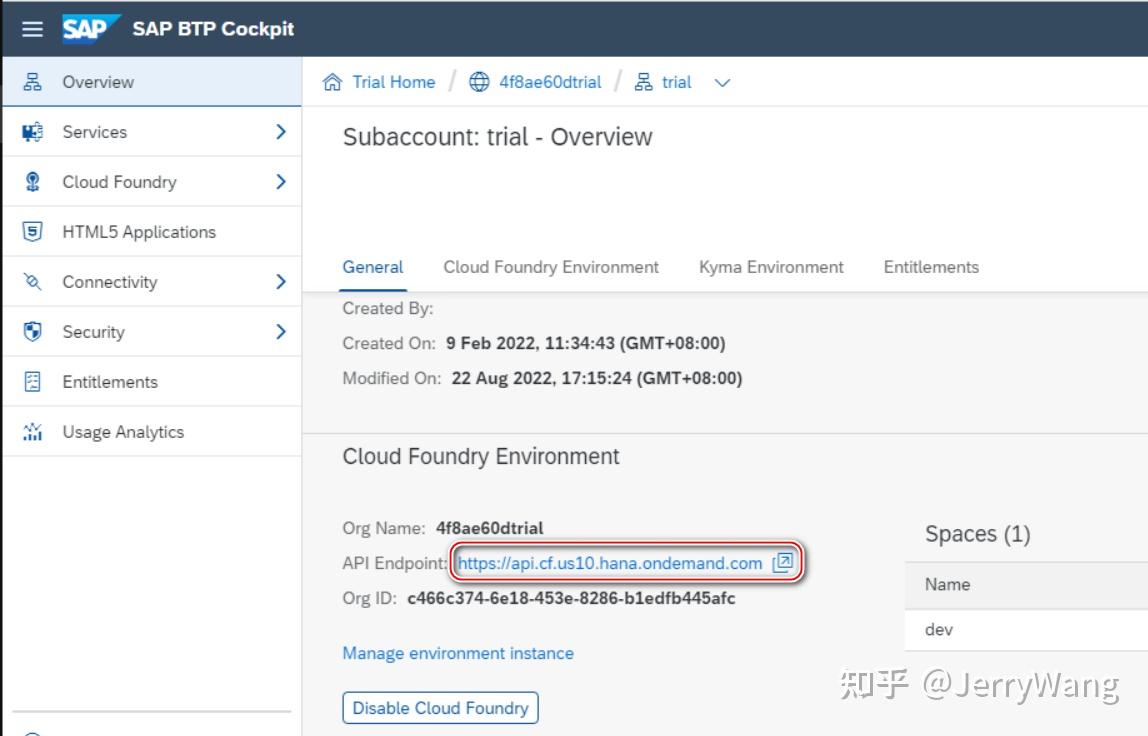Expand the Cloud Foundry sidebar section
The height and width of the screenshot is (736, 1148).
(281, 181)
